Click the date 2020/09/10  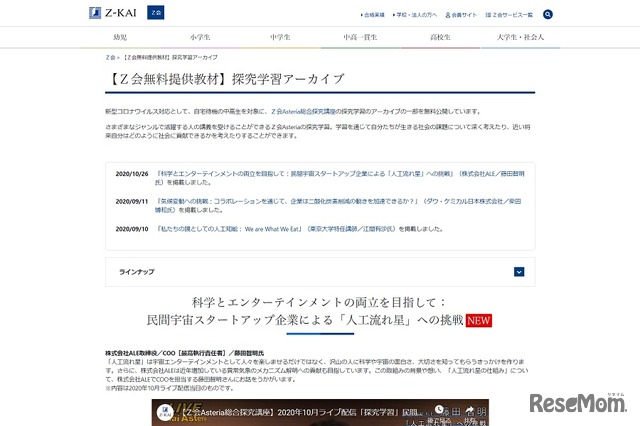(132, 229)
